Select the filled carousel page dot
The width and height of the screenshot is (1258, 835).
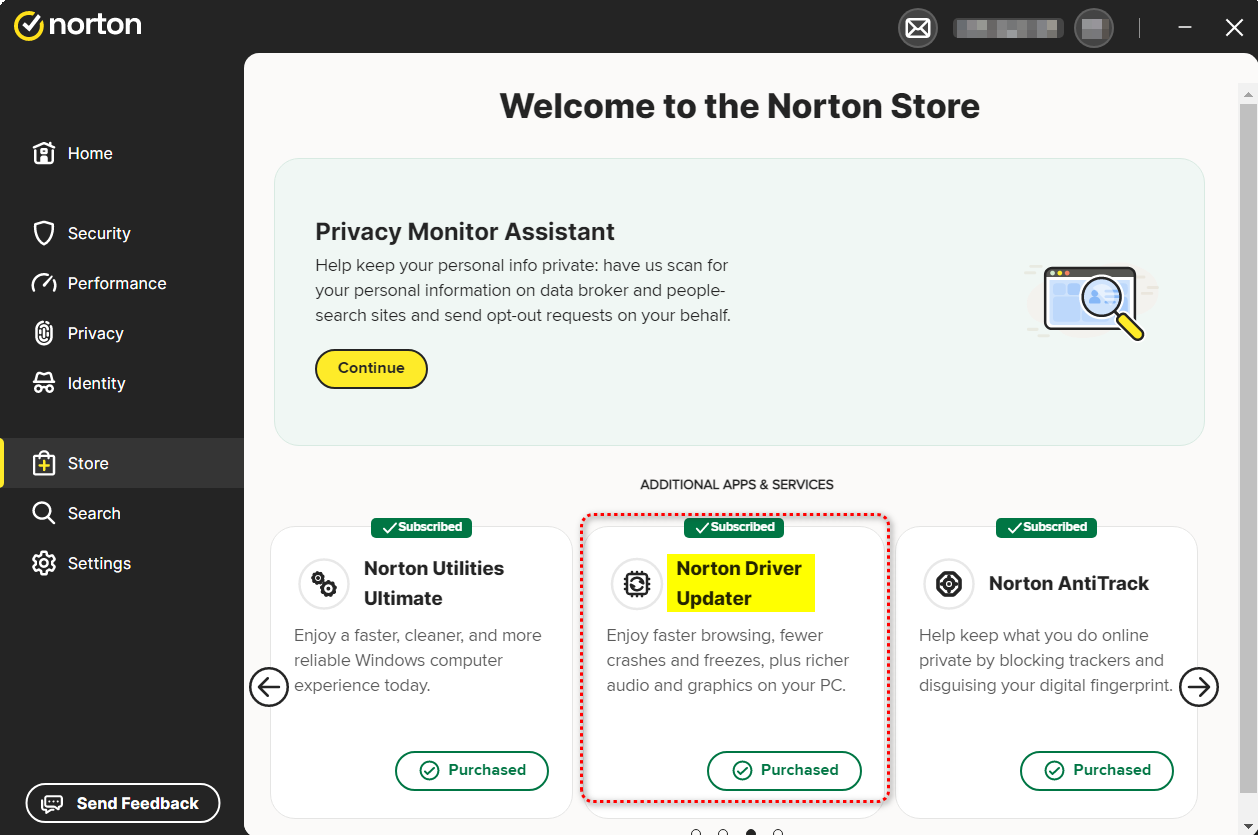(750, 831)
